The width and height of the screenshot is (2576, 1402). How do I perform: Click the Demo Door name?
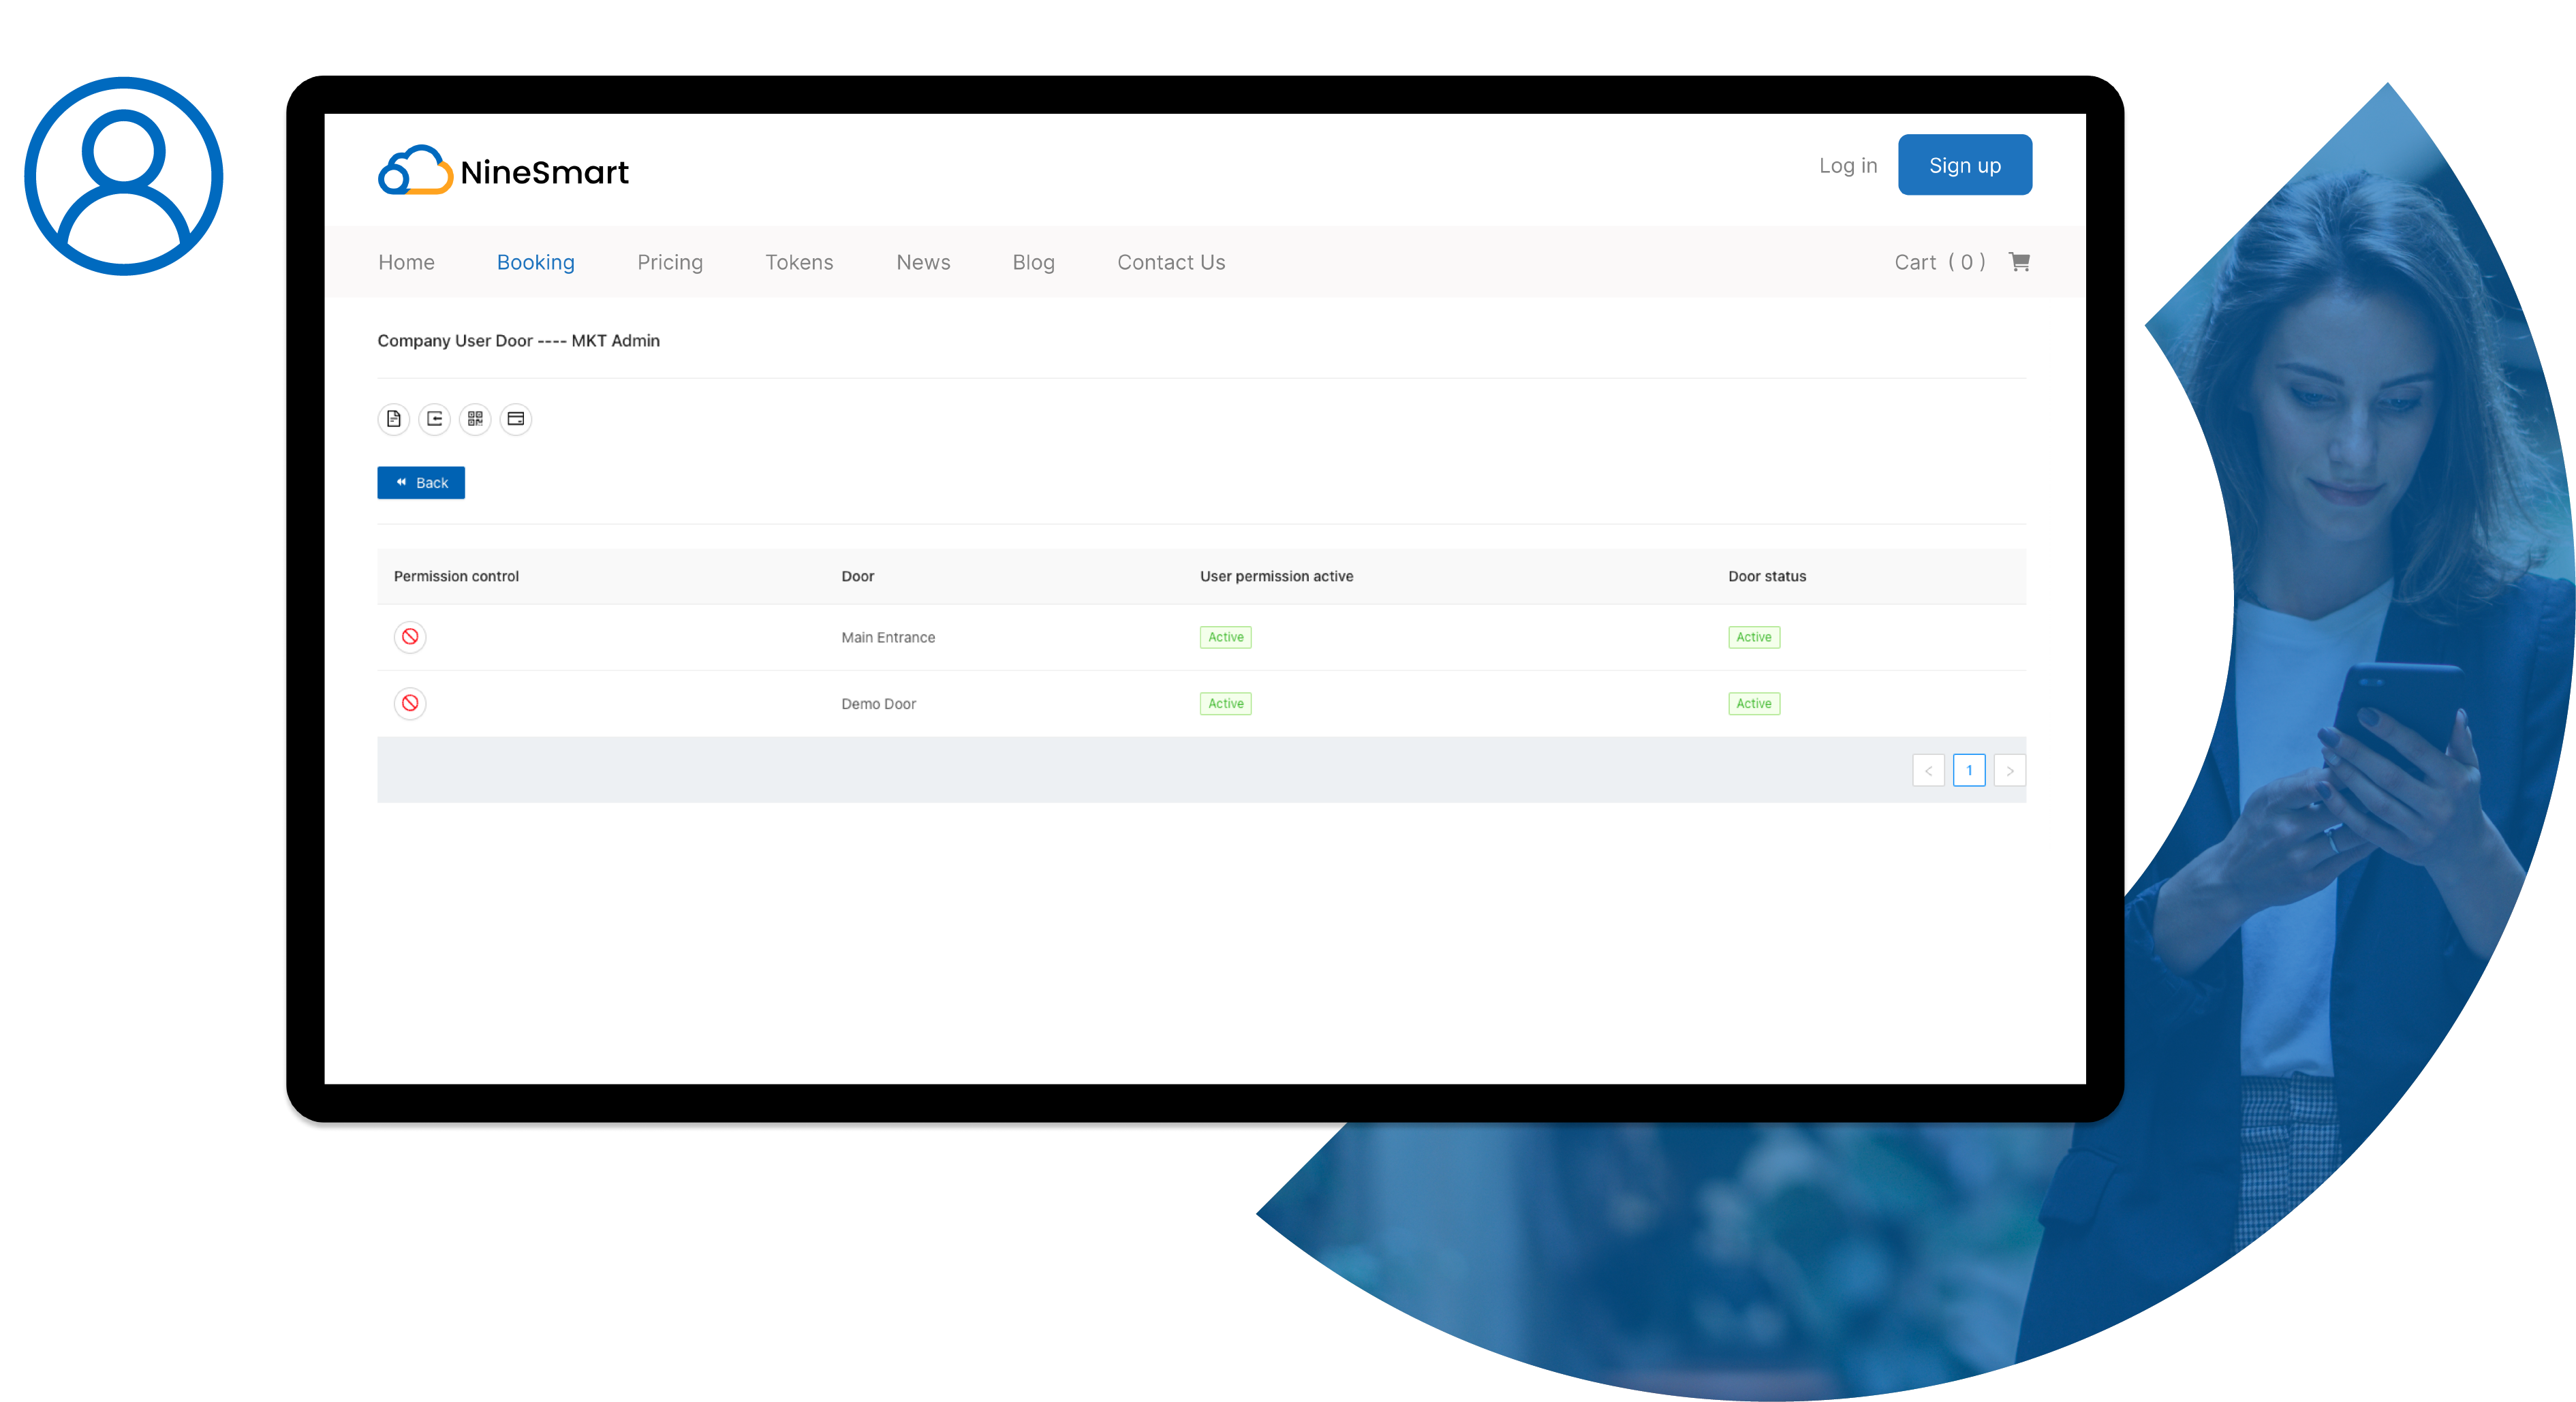(x=878, y=704)
